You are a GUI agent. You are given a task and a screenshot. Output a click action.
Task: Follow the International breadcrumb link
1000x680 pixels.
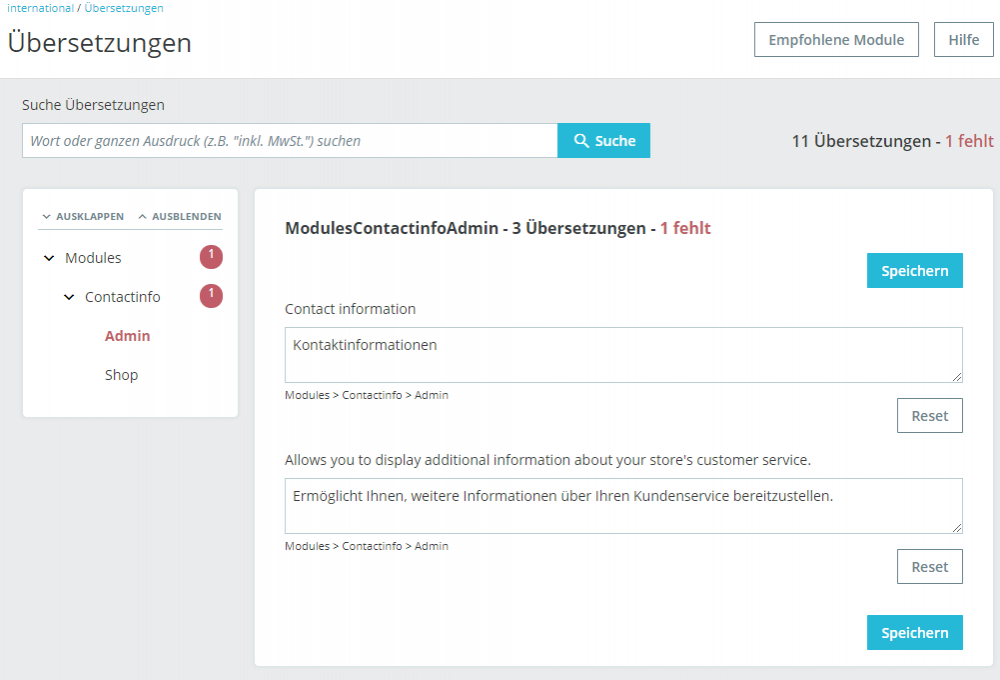pyautogui.click(x=40, y=8)
